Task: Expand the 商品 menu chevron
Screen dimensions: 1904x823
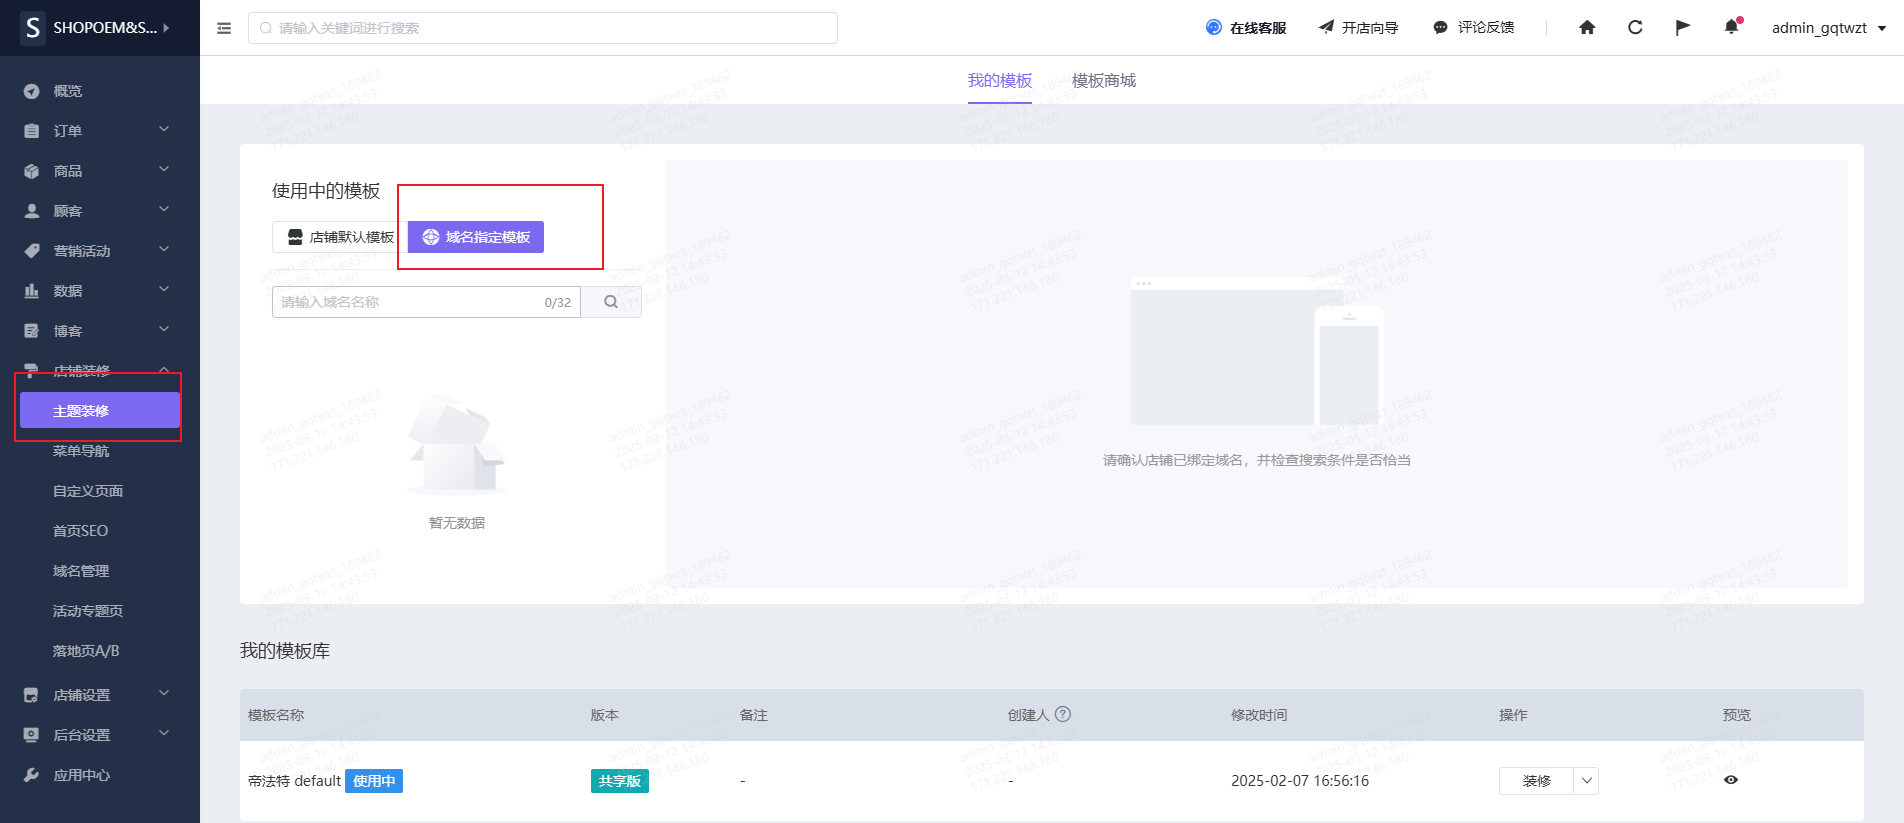Action: coord(164,170)
